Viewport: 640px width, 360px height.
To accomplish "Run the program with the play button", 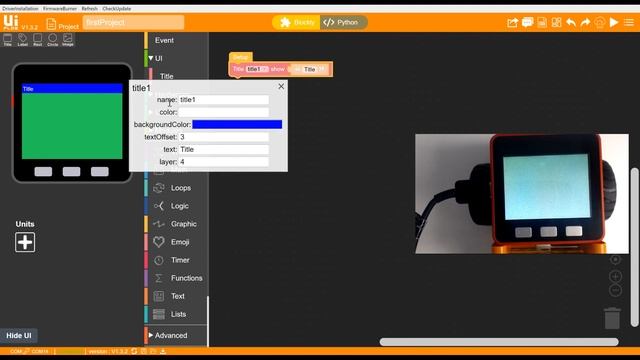I will [614, 22].
